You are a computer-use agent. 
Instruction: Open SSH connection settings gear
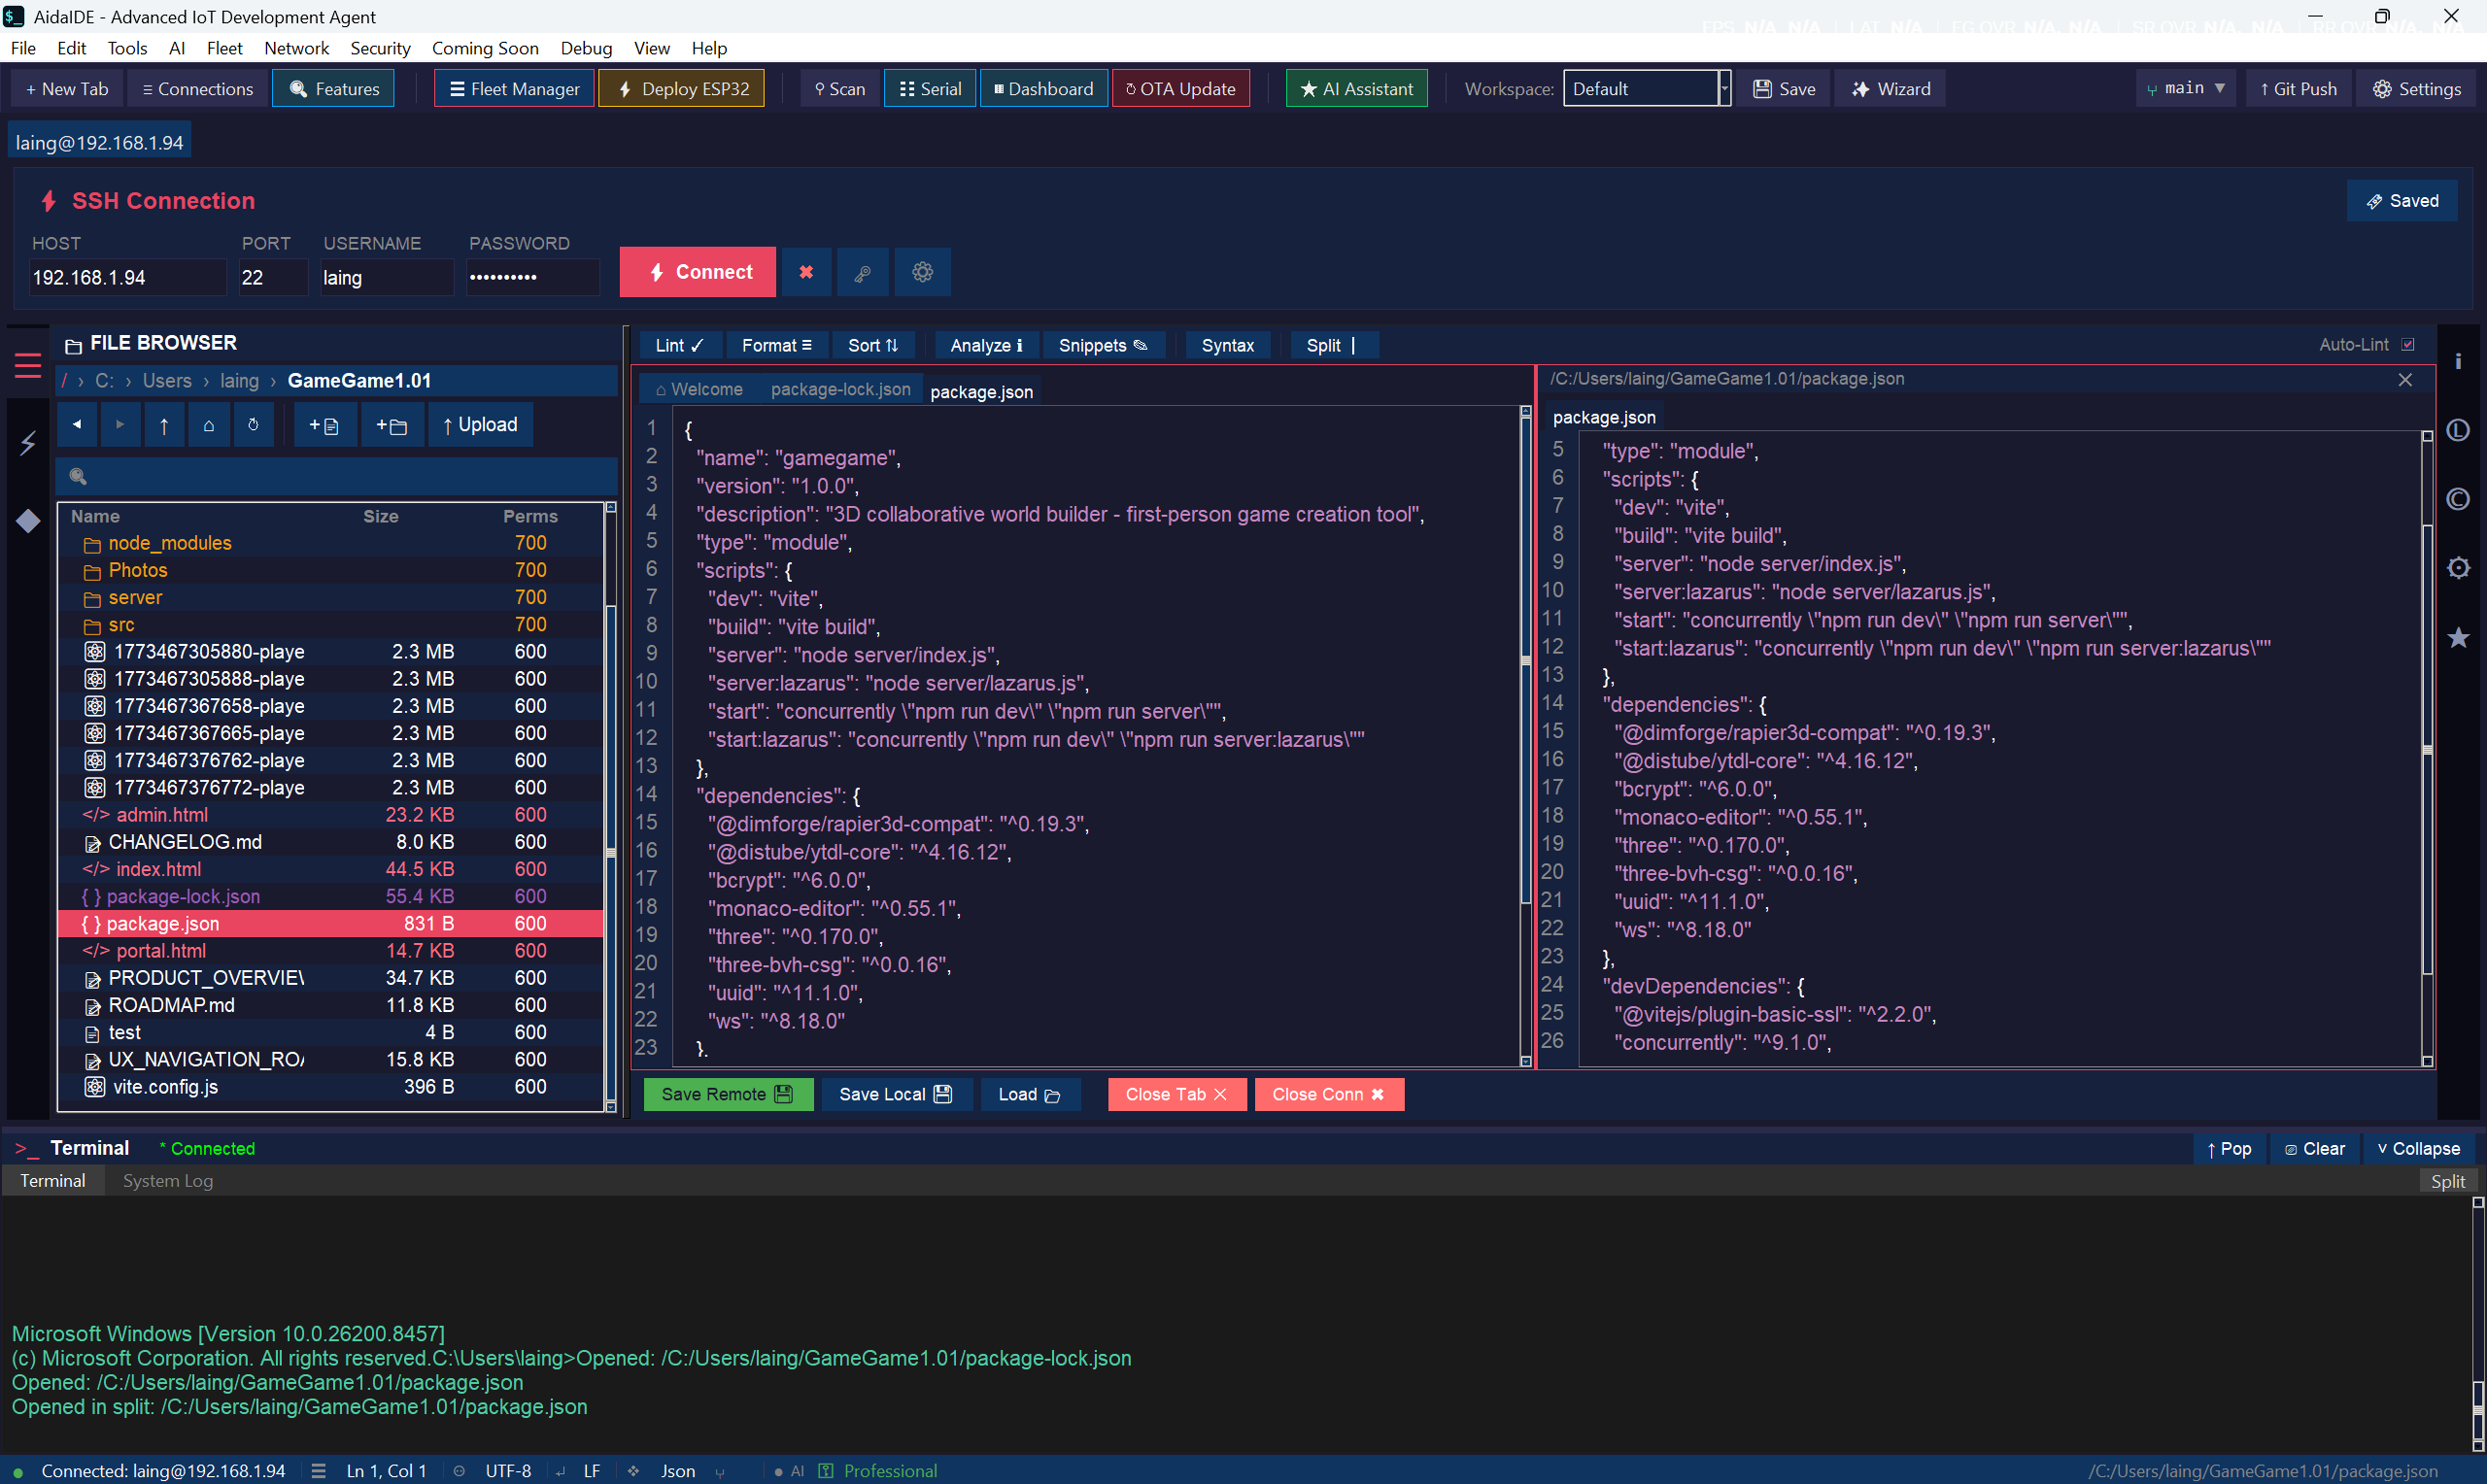[922, 272]
